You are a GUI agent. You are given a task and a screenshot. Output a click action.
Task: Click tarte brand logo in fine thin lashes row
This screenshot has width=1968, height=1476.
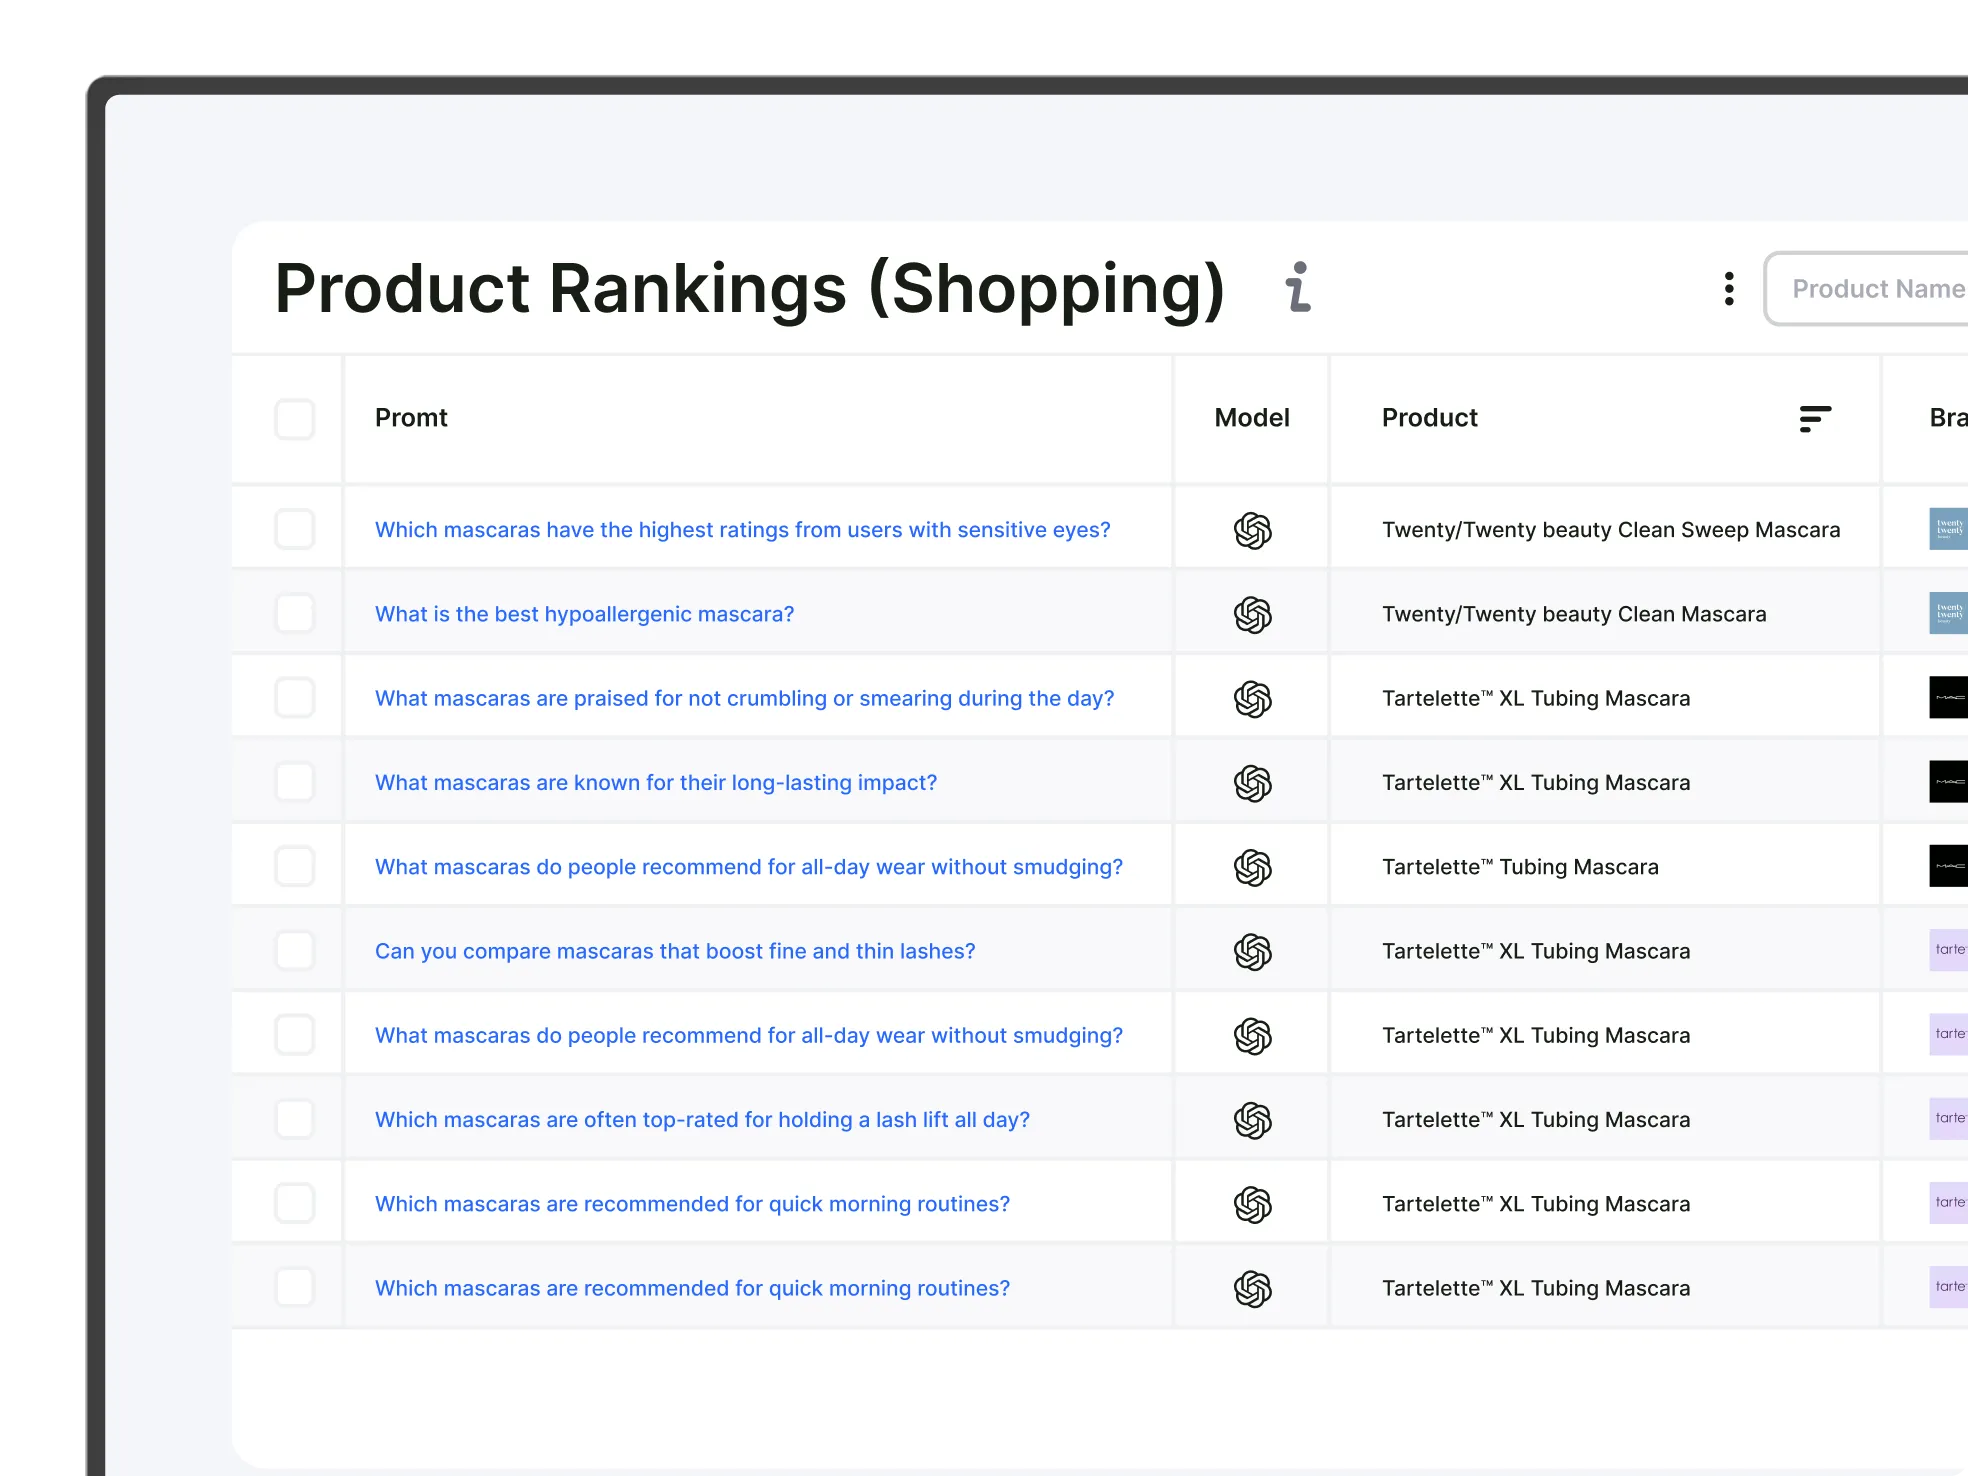1948,950
